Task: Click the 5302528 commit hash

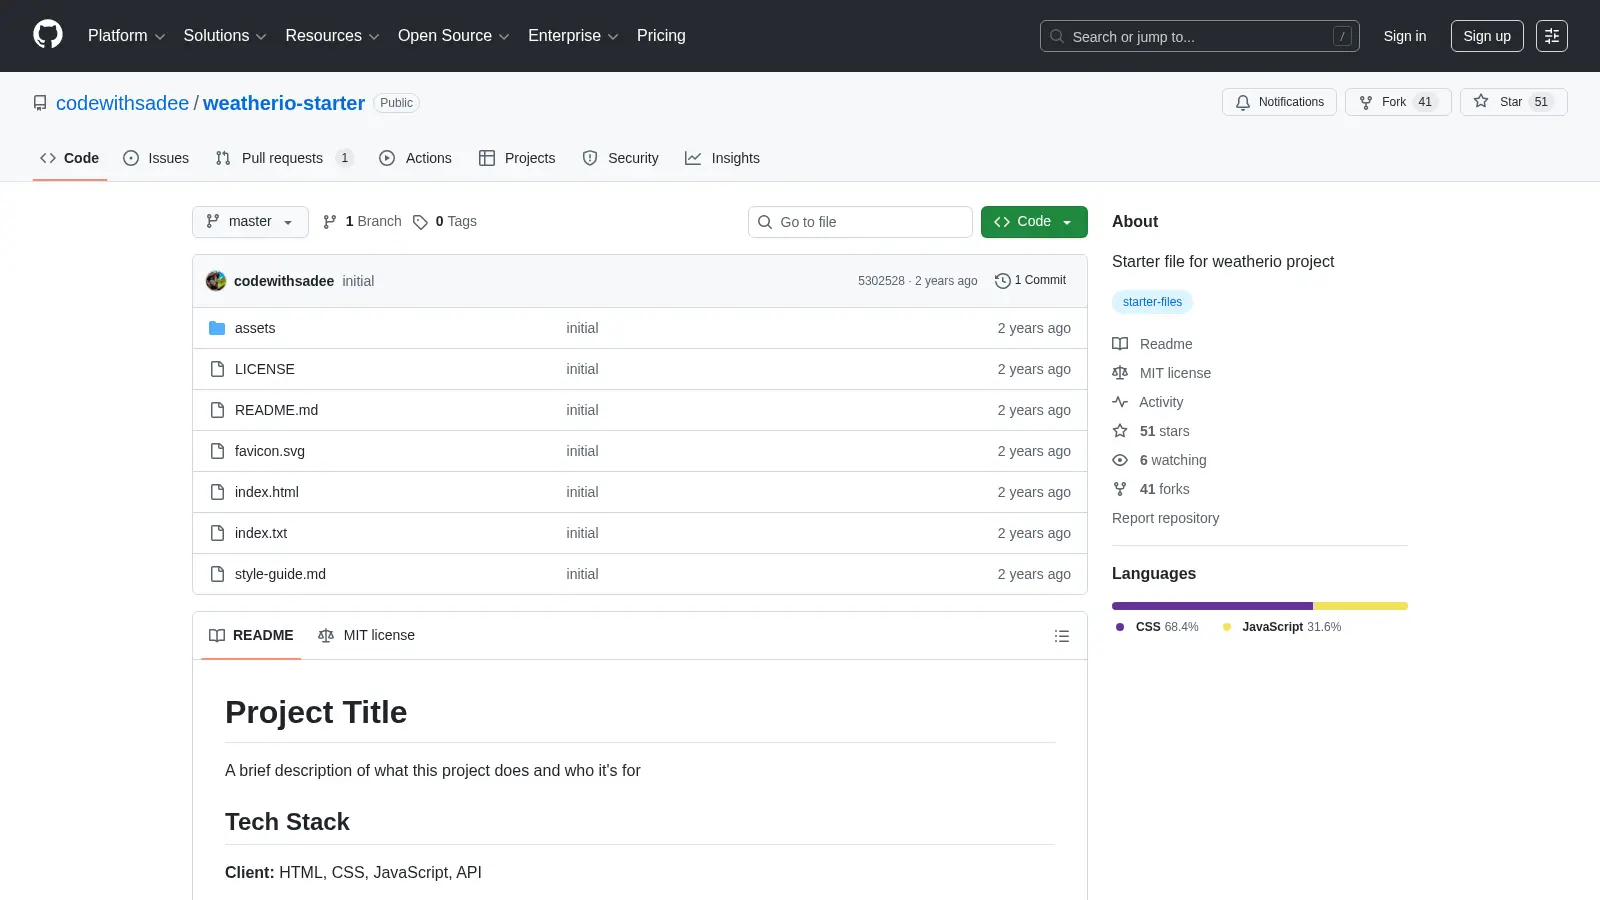Action: [881, 281]
